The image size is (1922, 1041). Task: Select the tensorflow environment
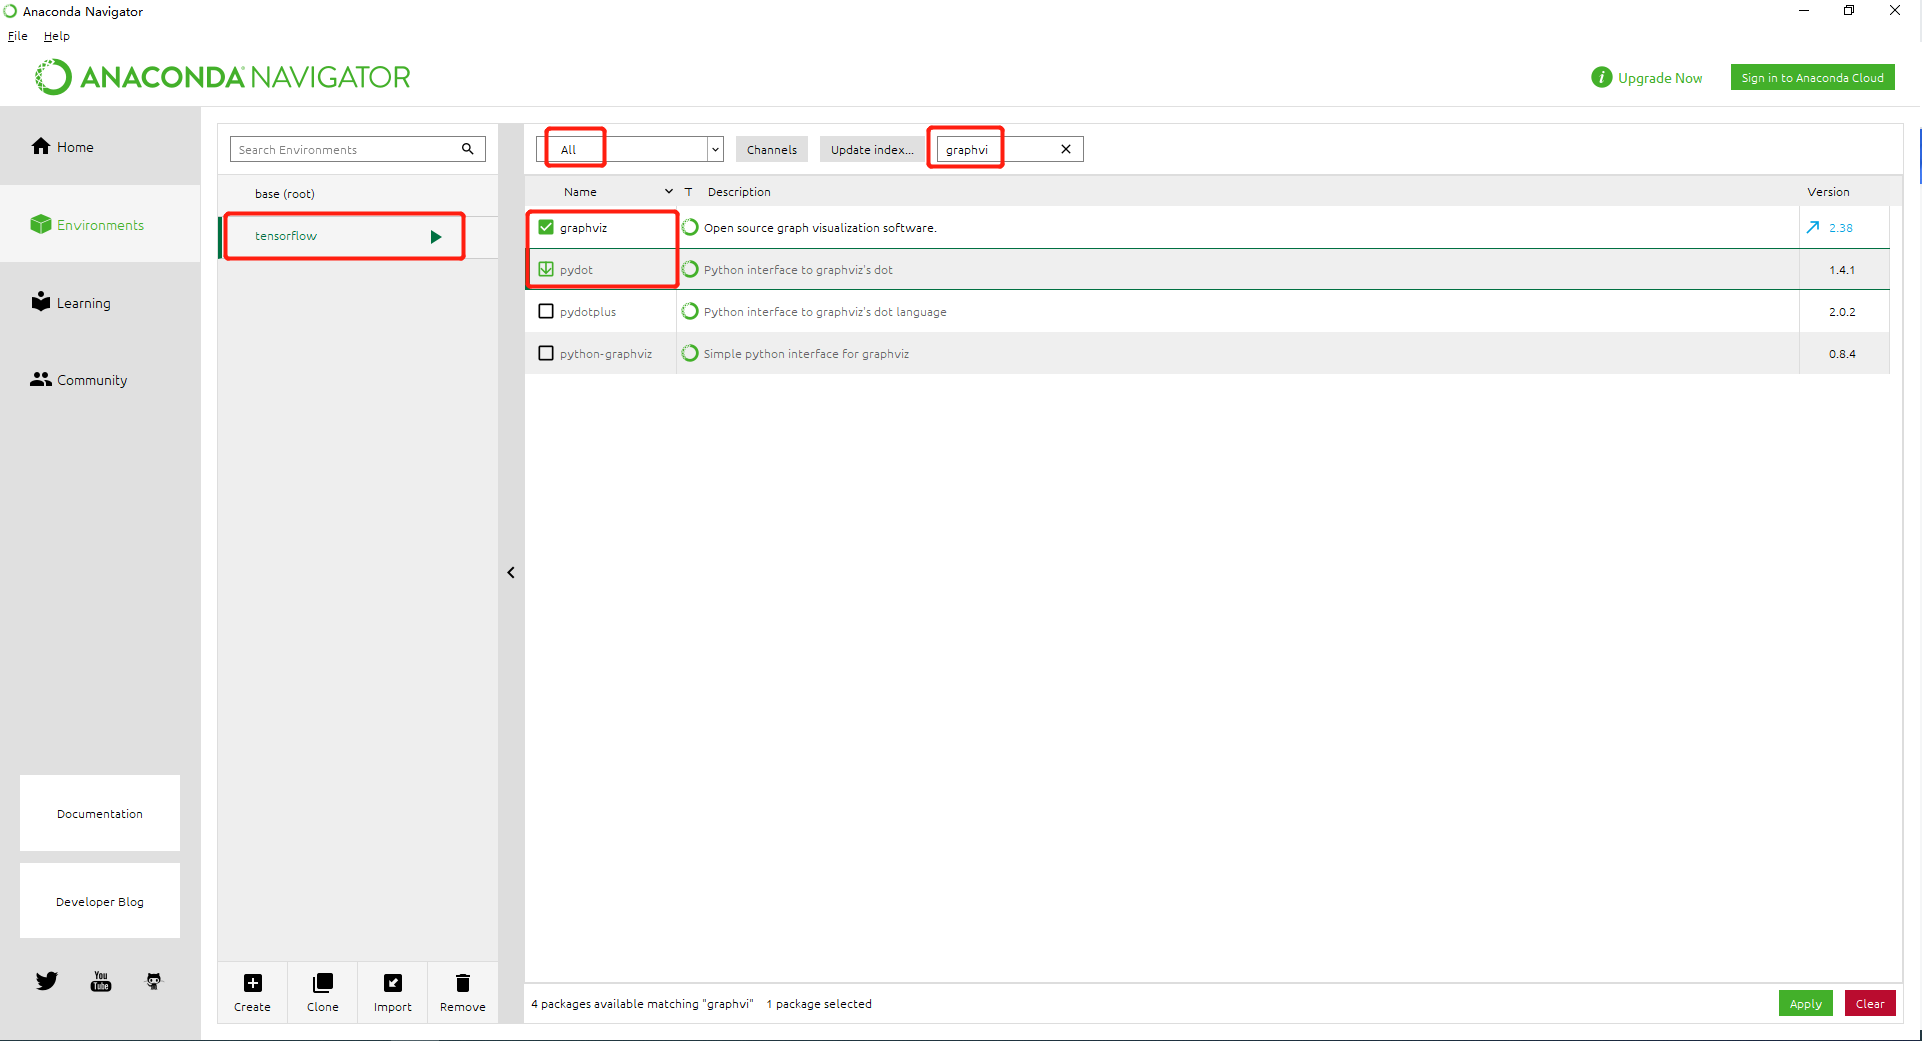pos(358,236)
